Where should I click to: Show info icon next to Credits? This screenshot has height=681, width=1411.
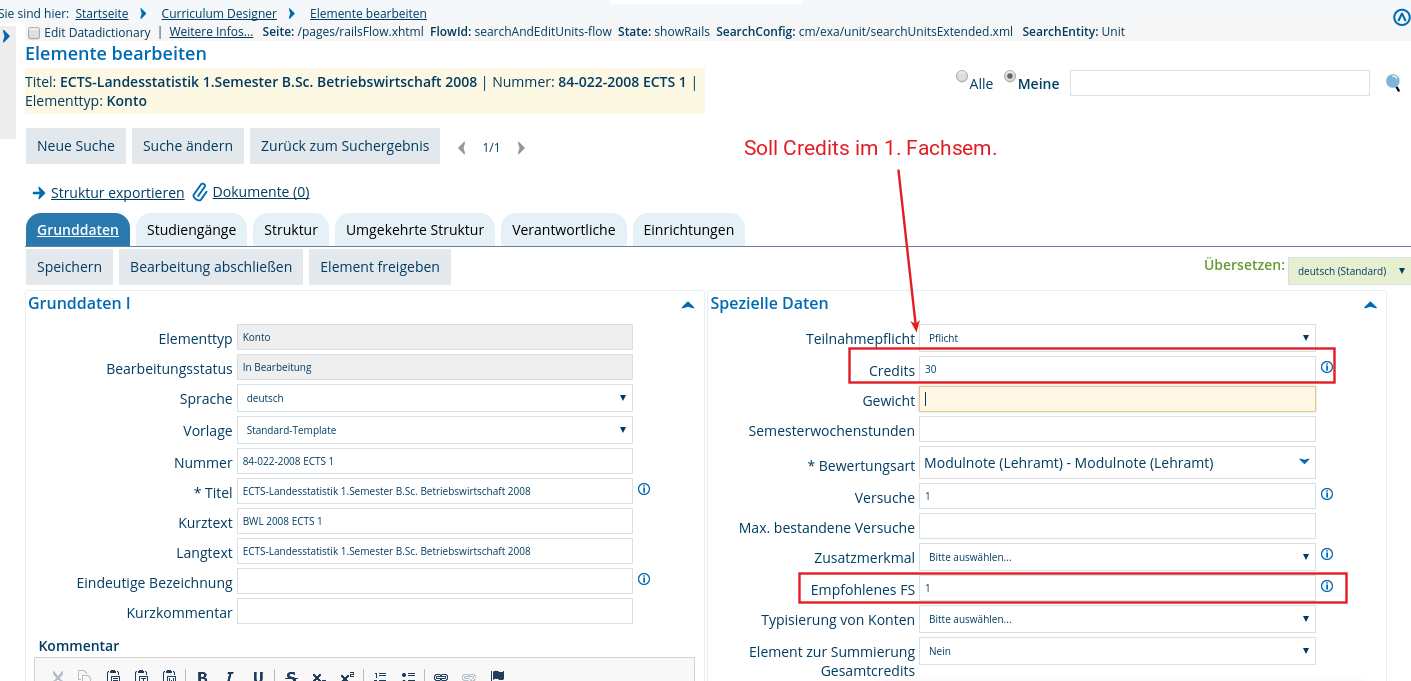(x=1327, y=367)
